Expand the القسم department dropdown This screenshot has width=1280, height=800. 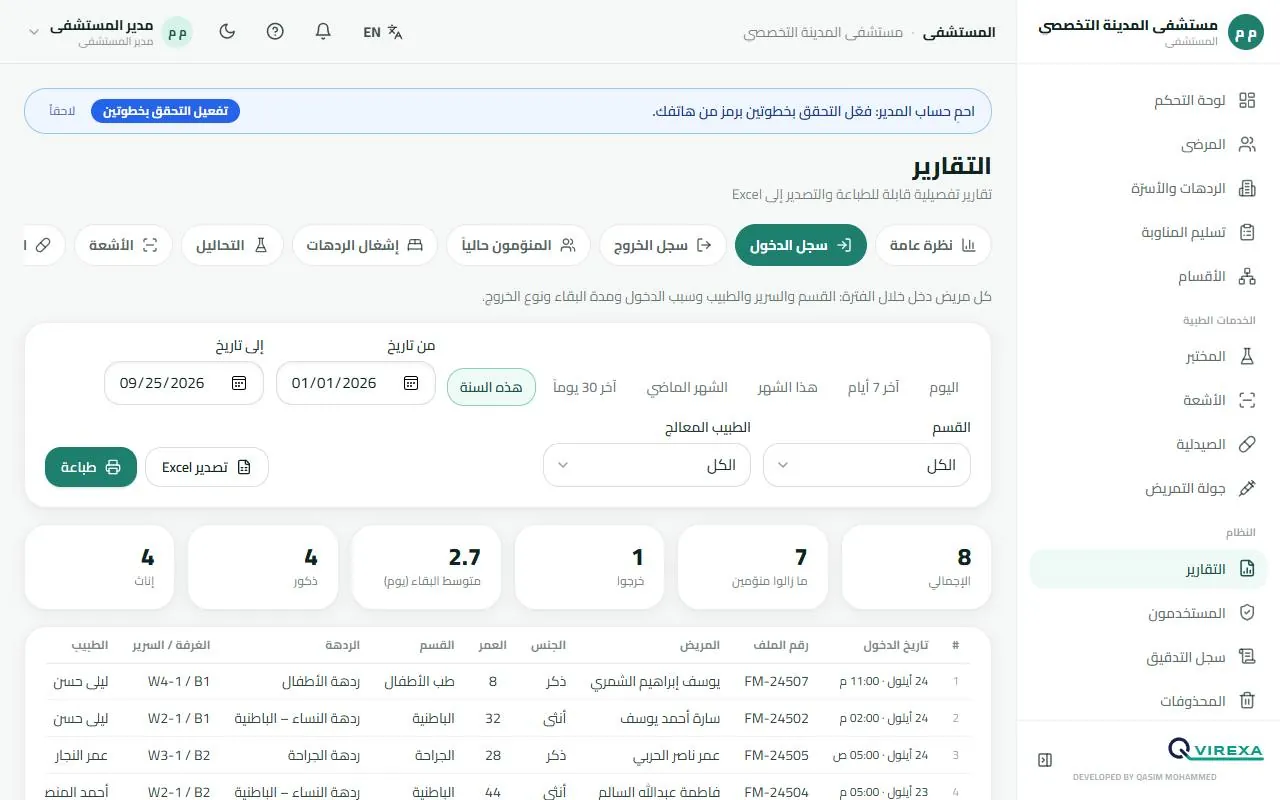point(867,465)
